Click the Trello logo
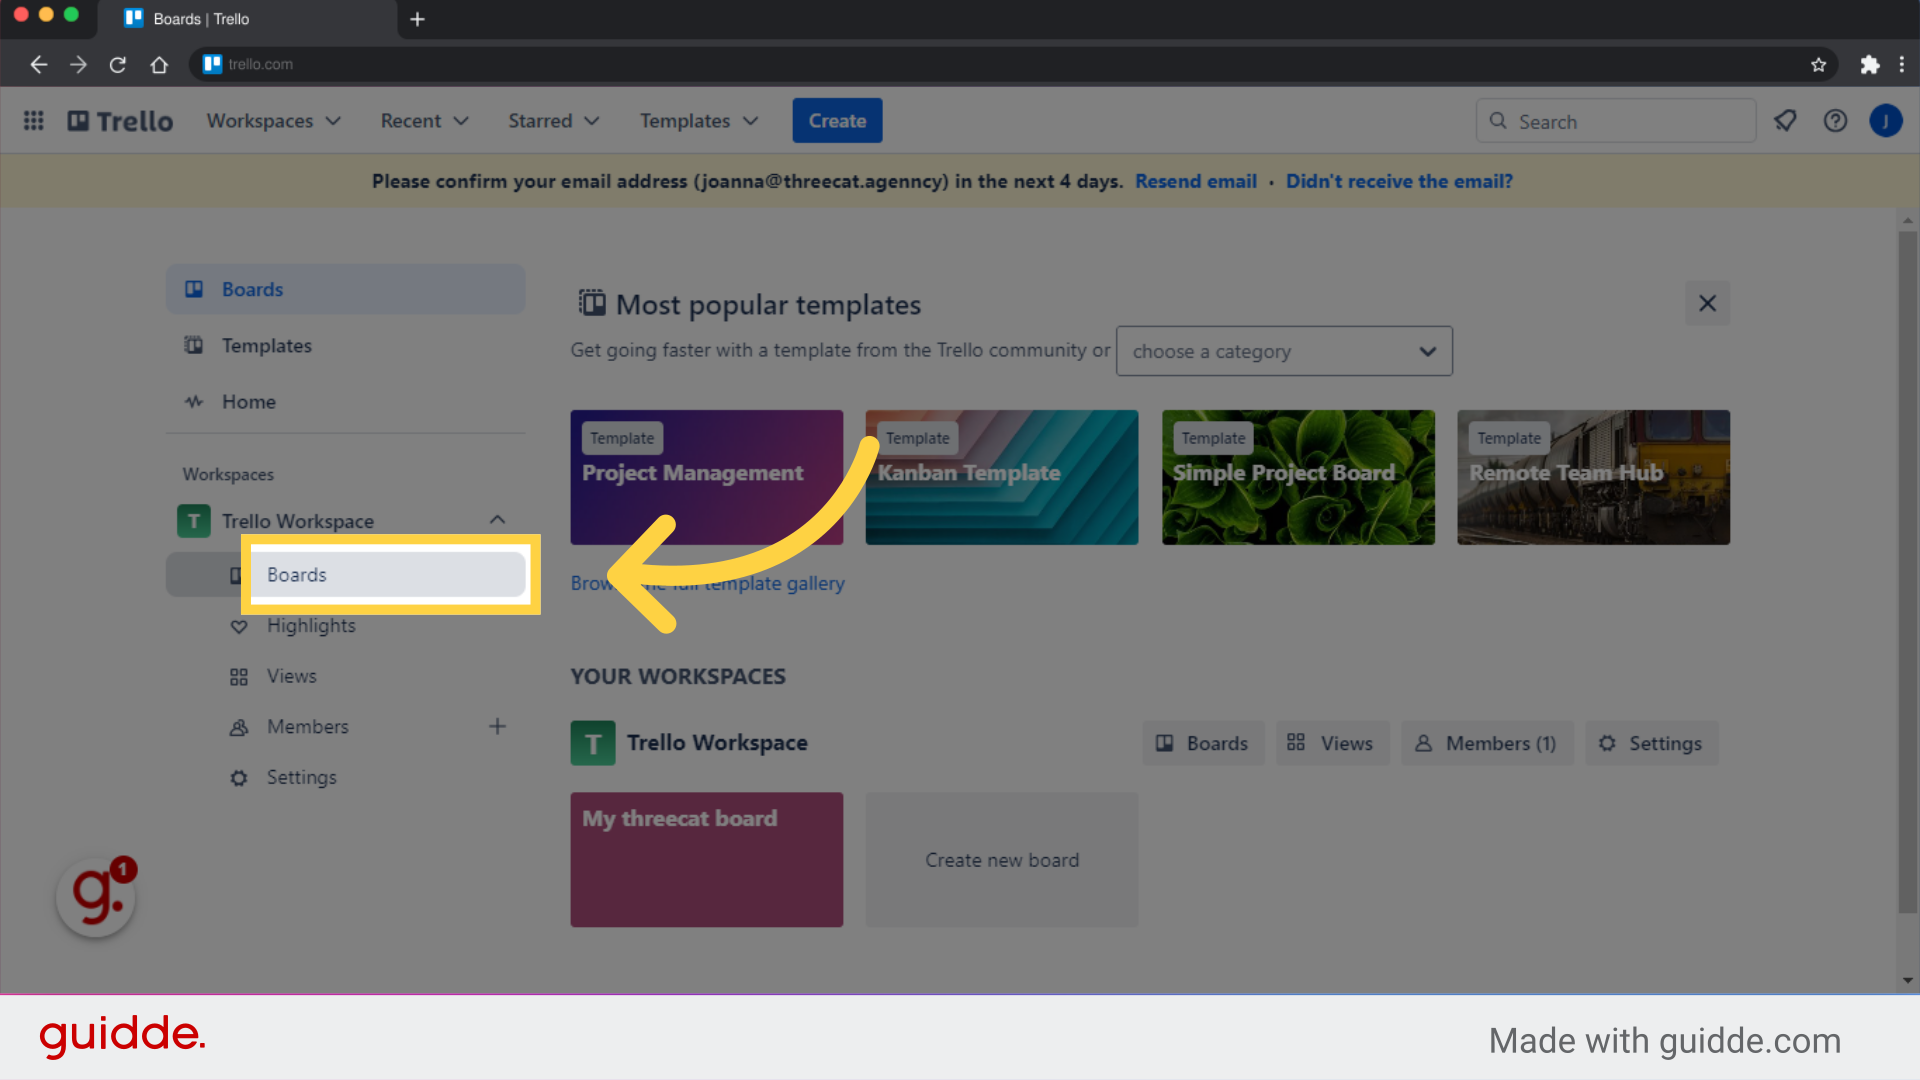Viewport: 1920px width, 1080px height. 119,120
